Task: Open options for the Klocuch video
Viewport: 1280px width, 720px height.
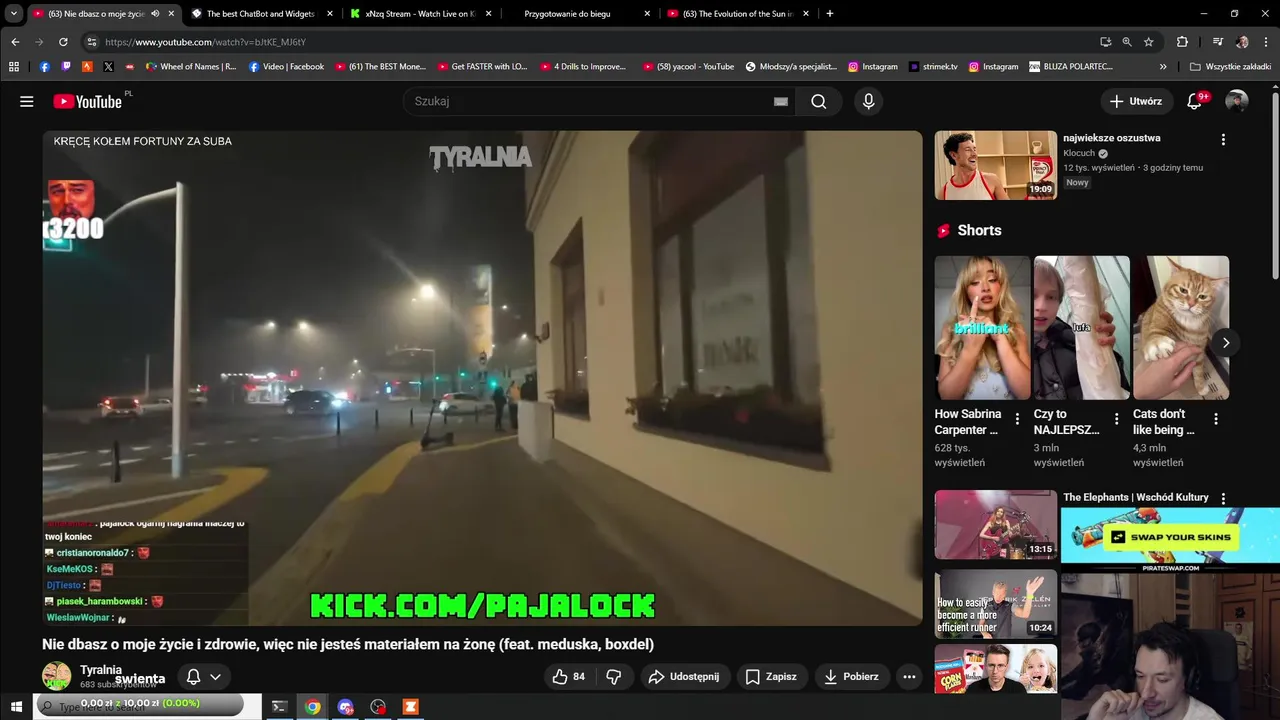Action: [x=1223, y=140]
